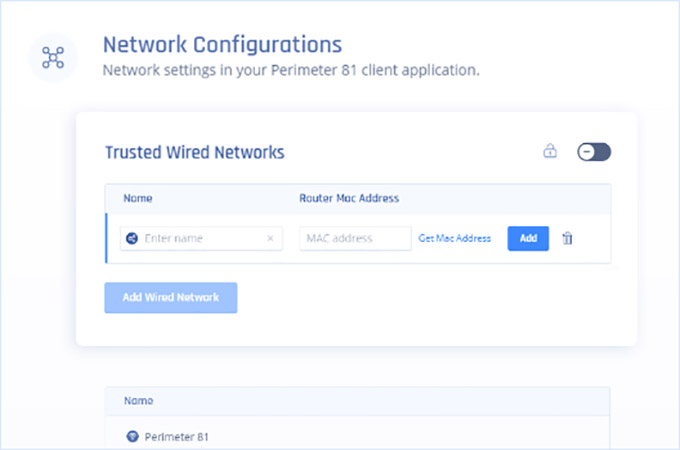Click the Name column header in wired table

138,198
